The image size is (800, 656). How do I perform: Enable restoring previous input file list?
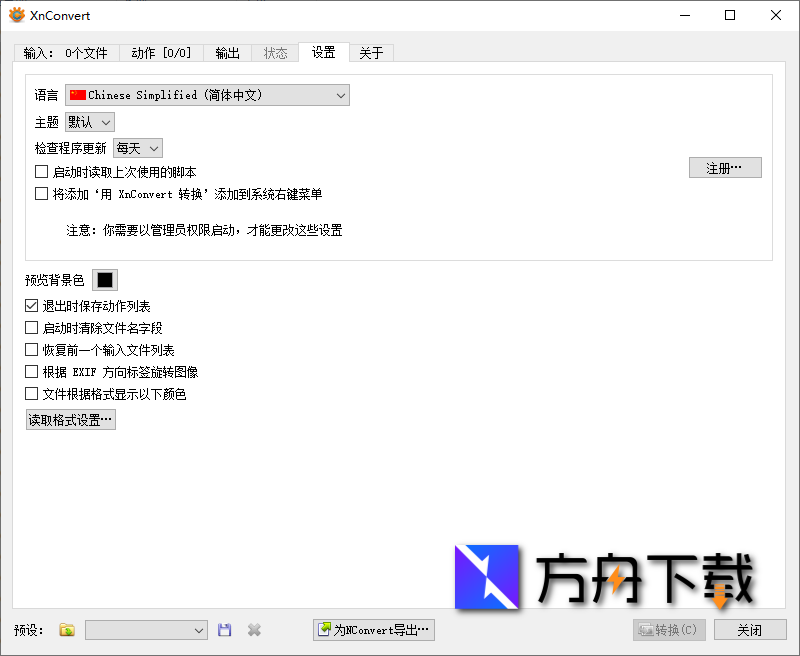coord(32,349)
